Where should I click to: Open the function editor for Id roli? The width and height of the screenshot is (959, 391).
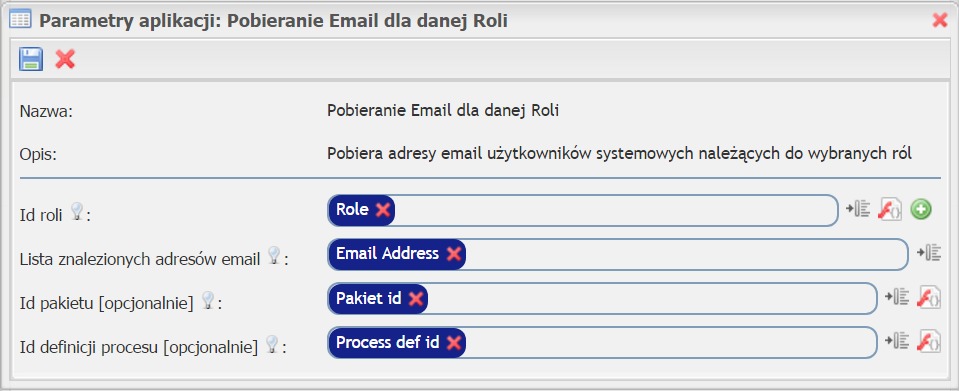(890, 210)
